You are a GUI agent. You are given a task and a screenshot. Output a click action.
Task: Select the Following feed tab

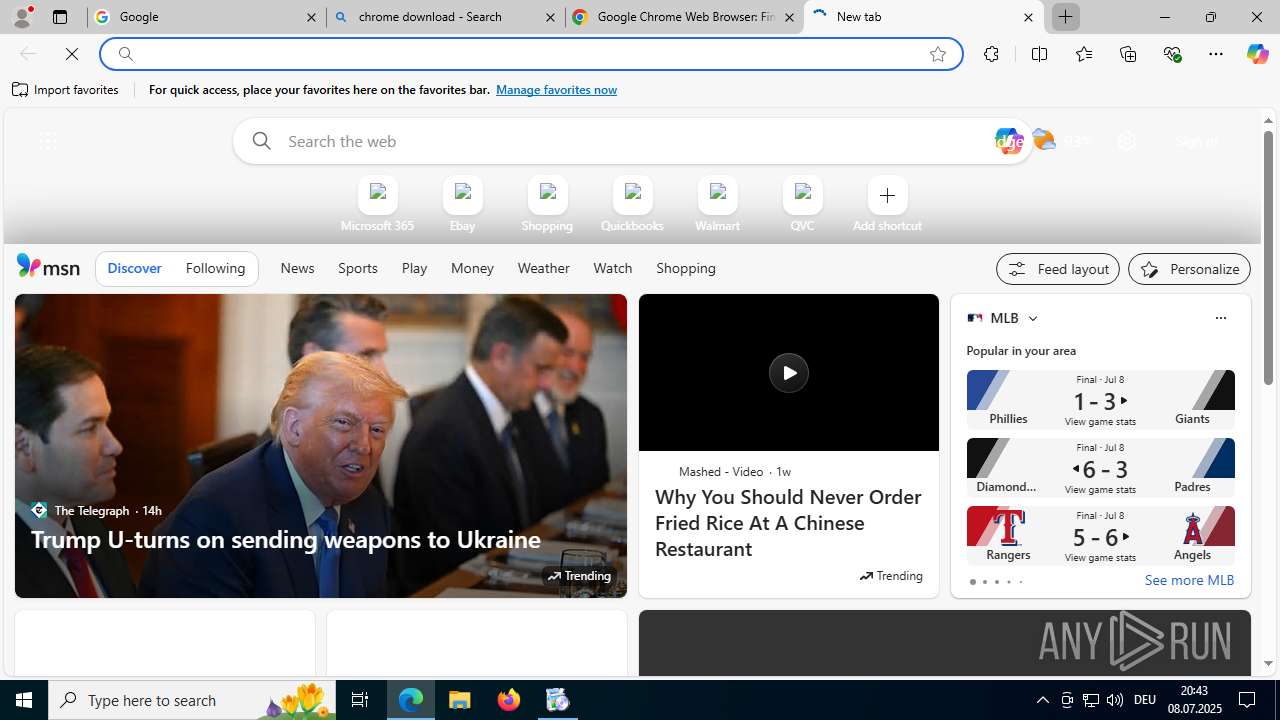[215, 268]
